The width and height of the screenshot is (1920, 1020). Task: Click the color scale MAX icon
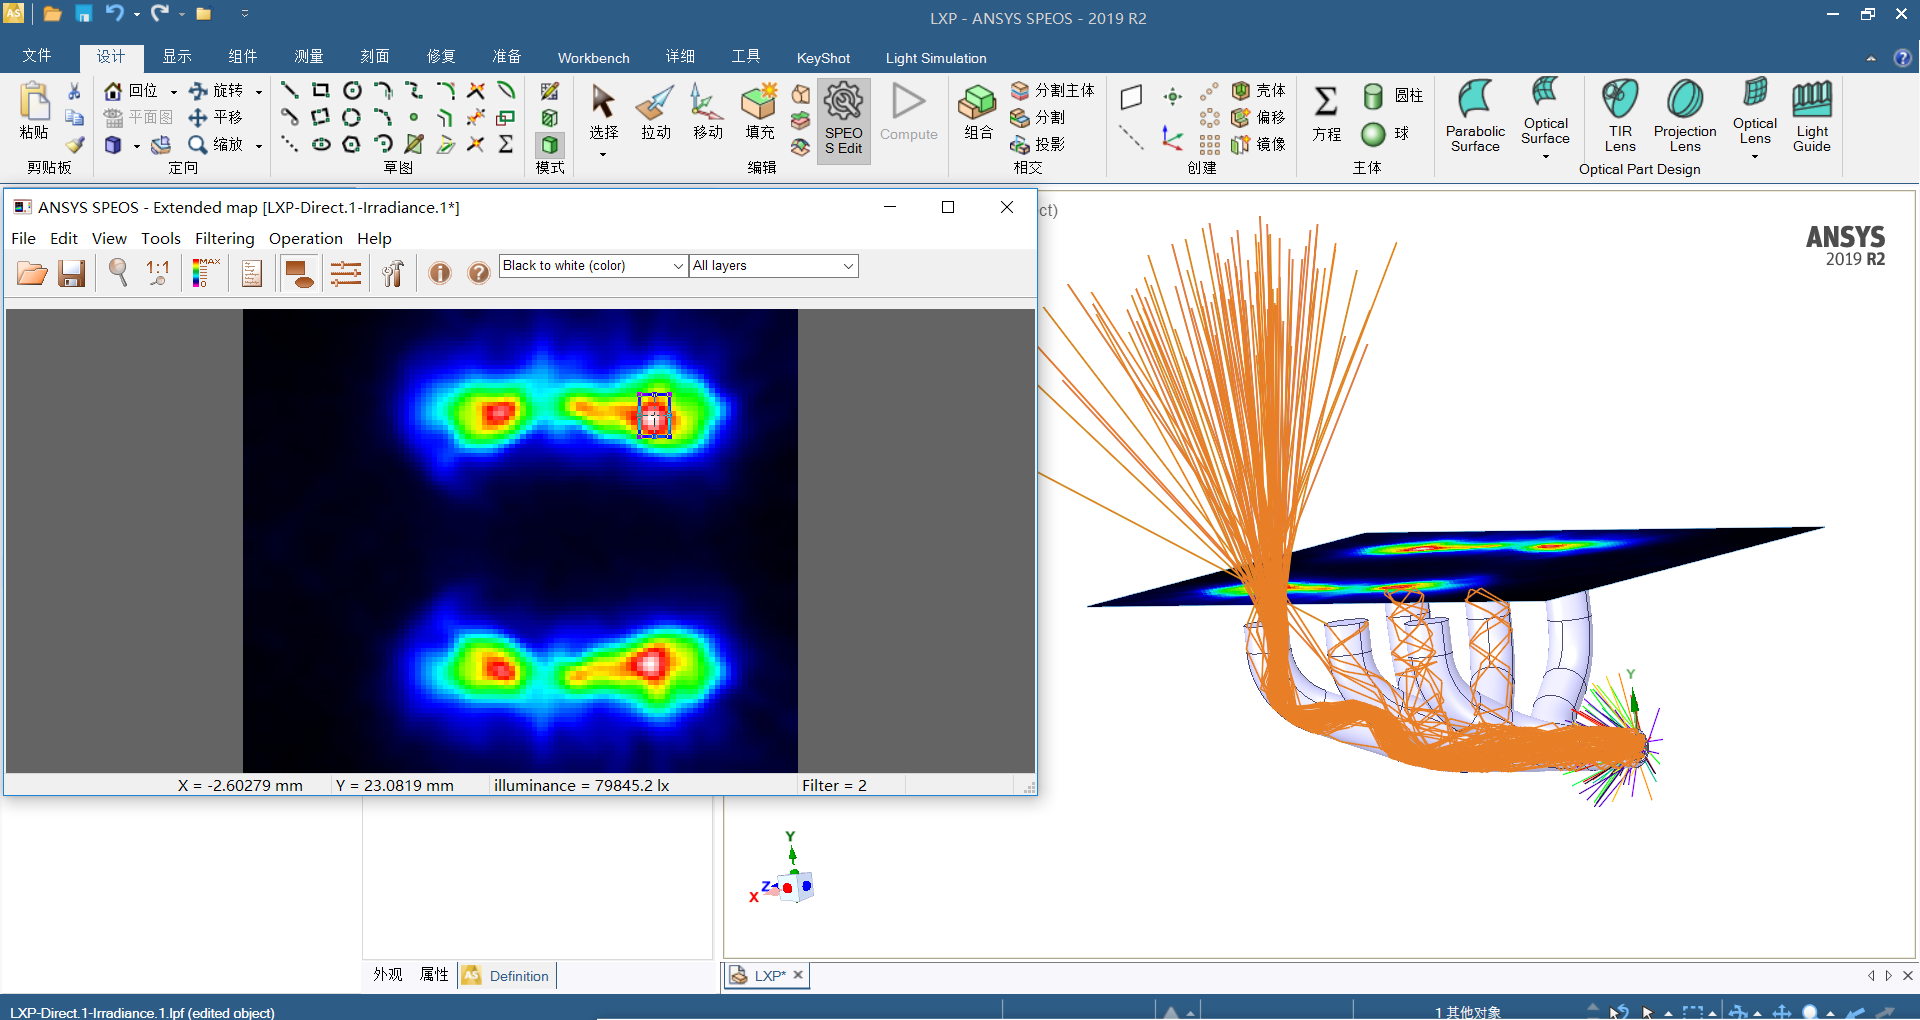point(205,273)
